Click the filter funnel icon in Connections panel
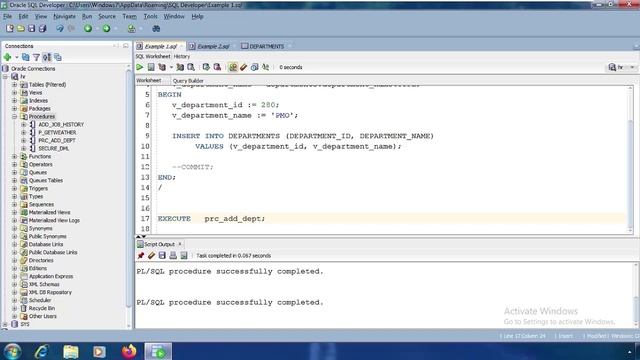 coord(36,58)
